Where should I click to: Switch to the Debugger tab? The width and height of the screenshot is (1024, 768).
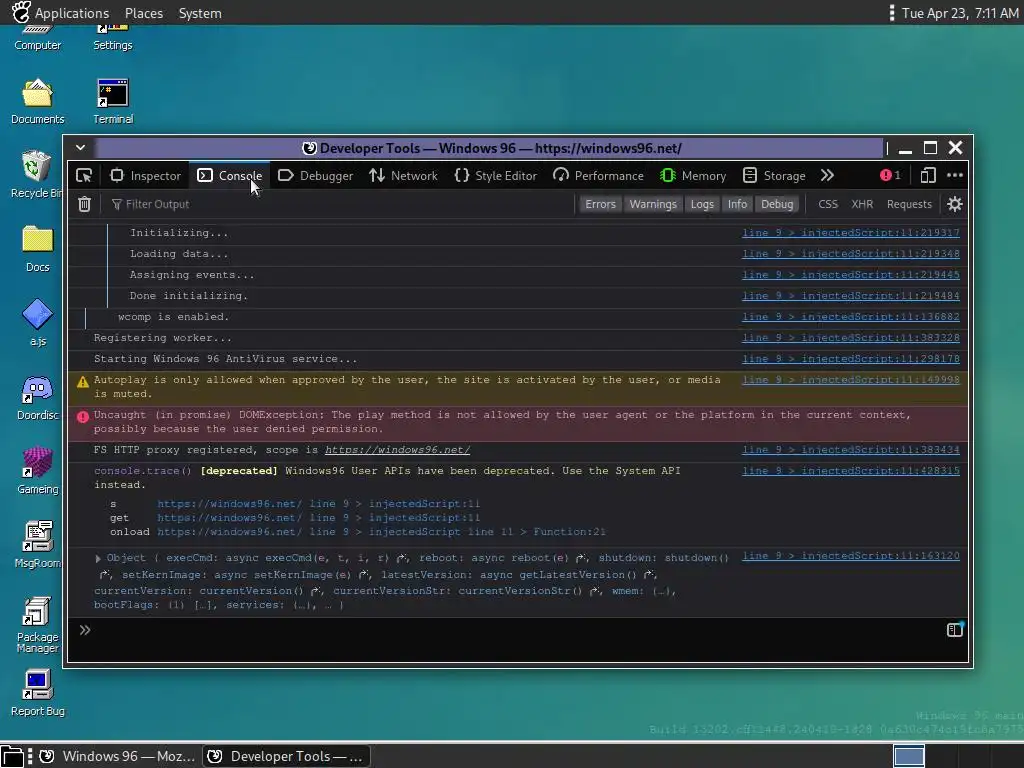pos(315,175)
